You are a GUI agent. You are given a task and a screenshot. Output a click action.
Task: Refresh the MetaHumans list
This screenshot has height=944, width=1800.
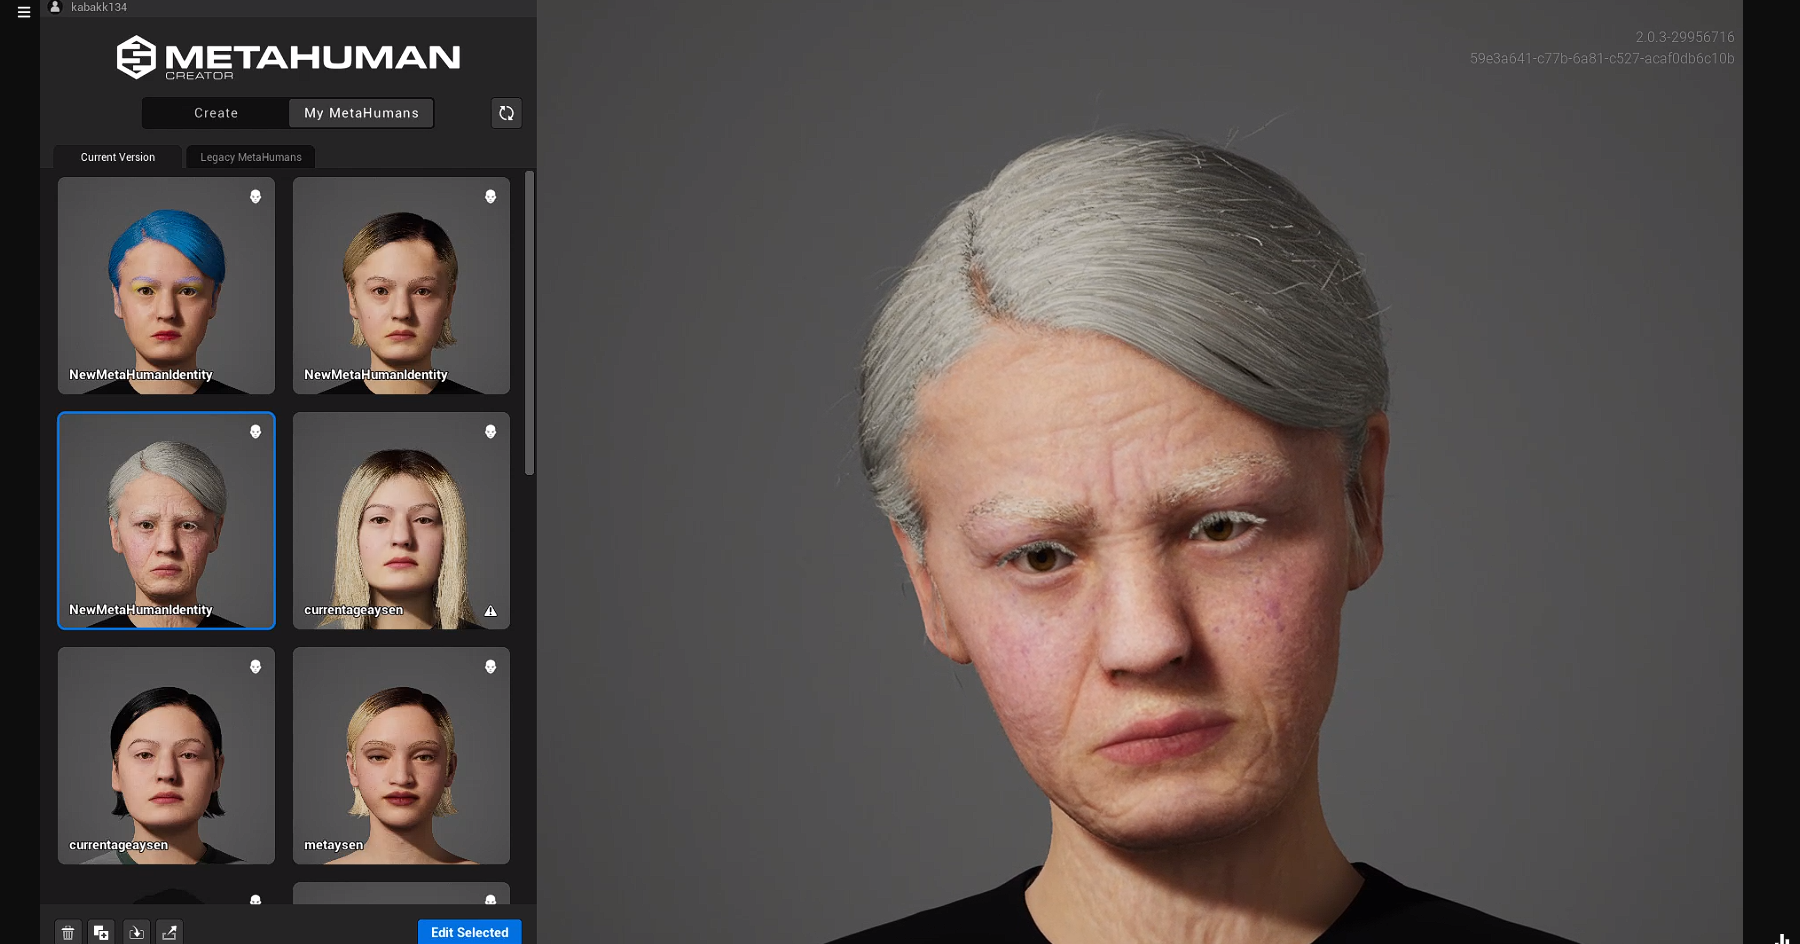[x=507, y=113]
